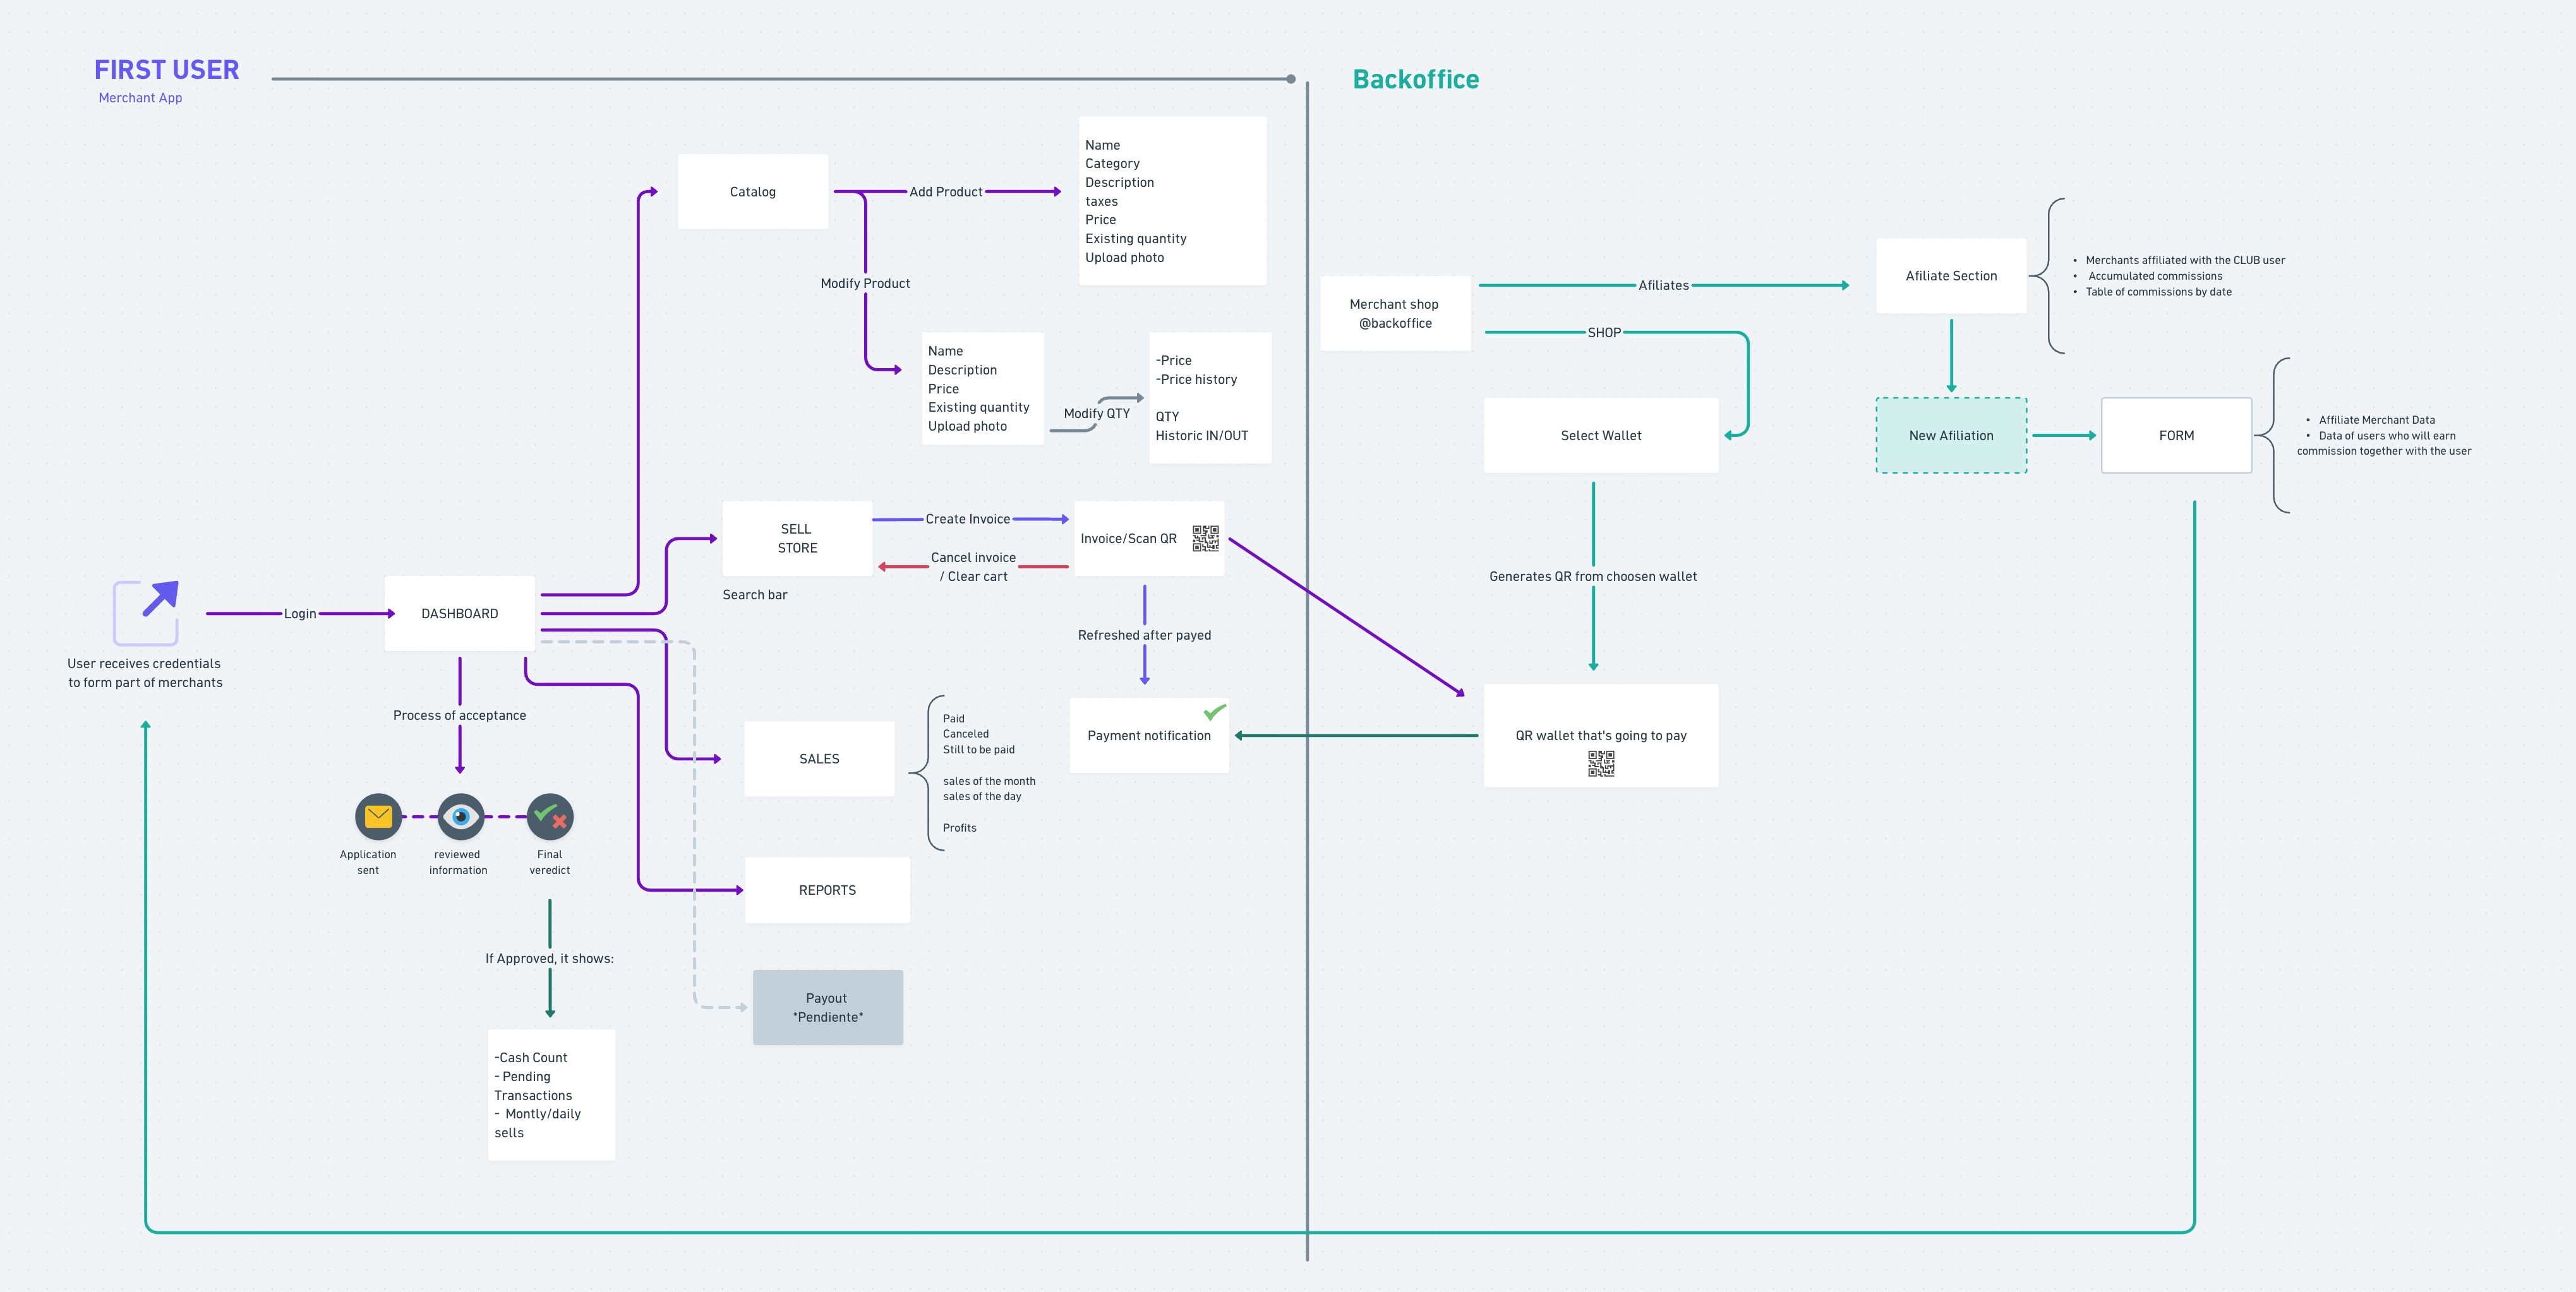
Task: Click the QR code in Invoice/Scan QR box
Action: point(1205,538)
